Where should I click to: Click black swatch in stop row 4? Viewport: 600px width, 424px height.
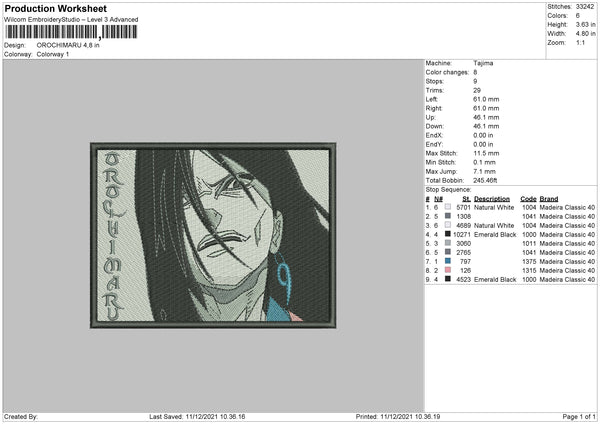(448, 234)
